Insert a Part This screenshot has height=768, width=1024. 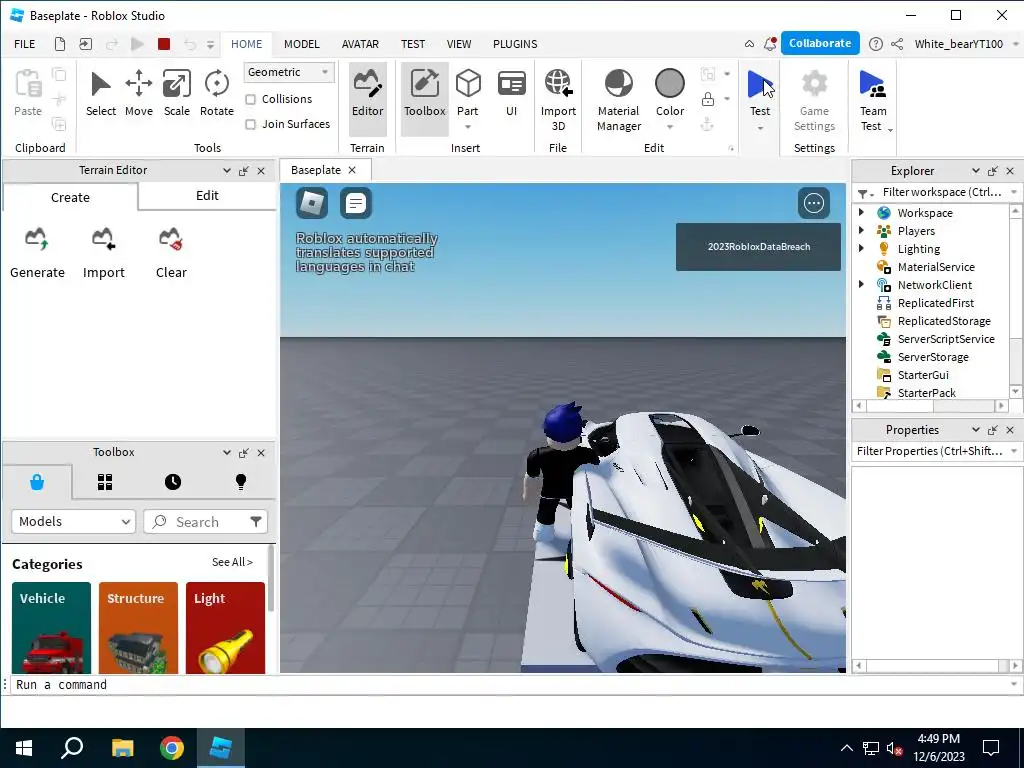pyautogui.click(x=468, y=85)
